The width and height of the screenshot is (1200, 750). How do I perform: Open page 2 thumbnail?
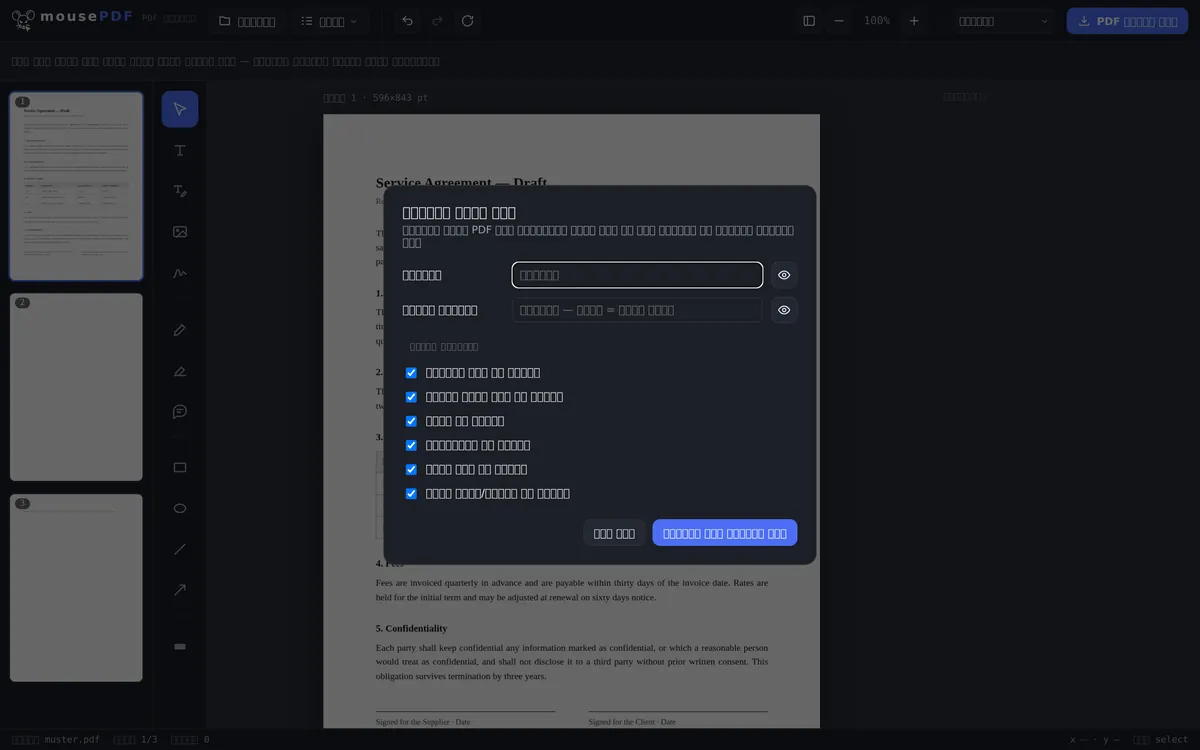click(76, 387)
